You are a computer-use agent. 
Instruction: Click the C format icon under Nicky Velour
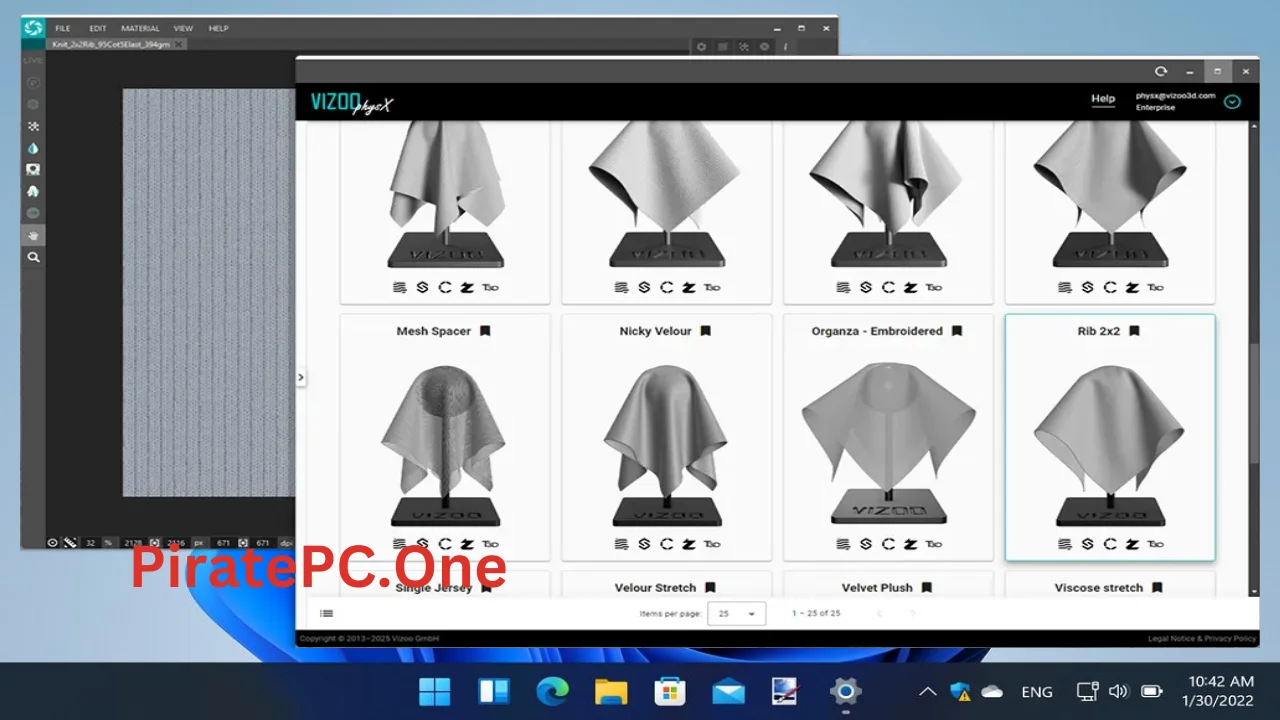pyautogui.click(x=666, y=543)
